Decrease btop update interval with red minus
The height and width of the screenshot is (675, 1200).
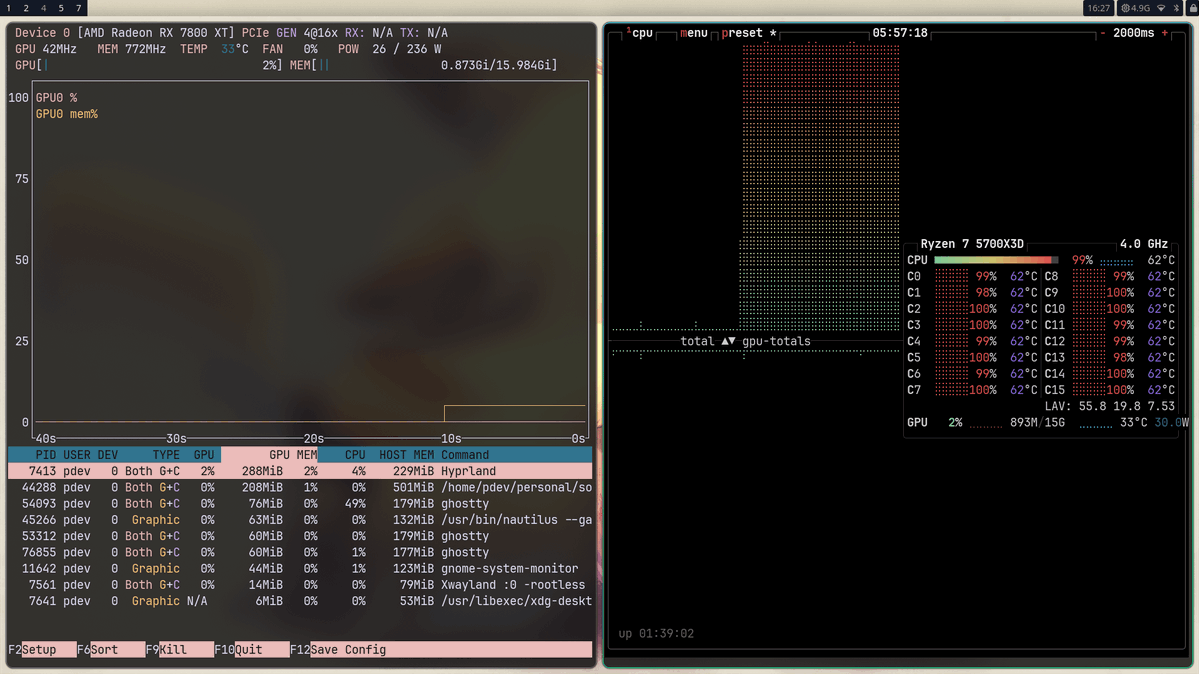coord(1103,33)
